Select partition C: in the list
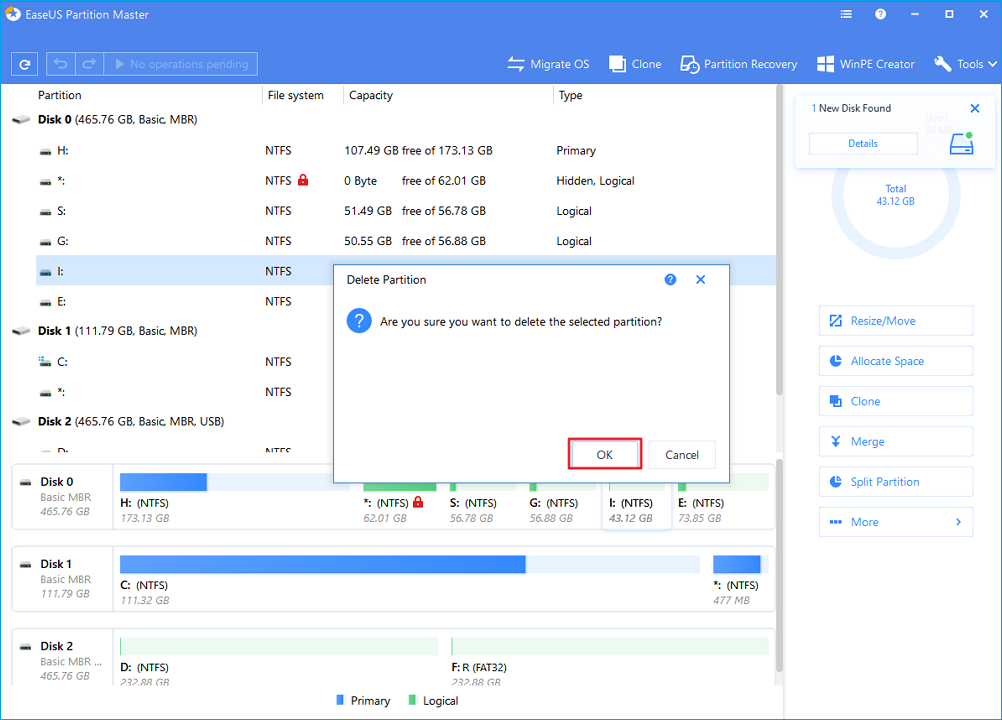The height and width of the screenshot is (720, 1002). point(185,362)
